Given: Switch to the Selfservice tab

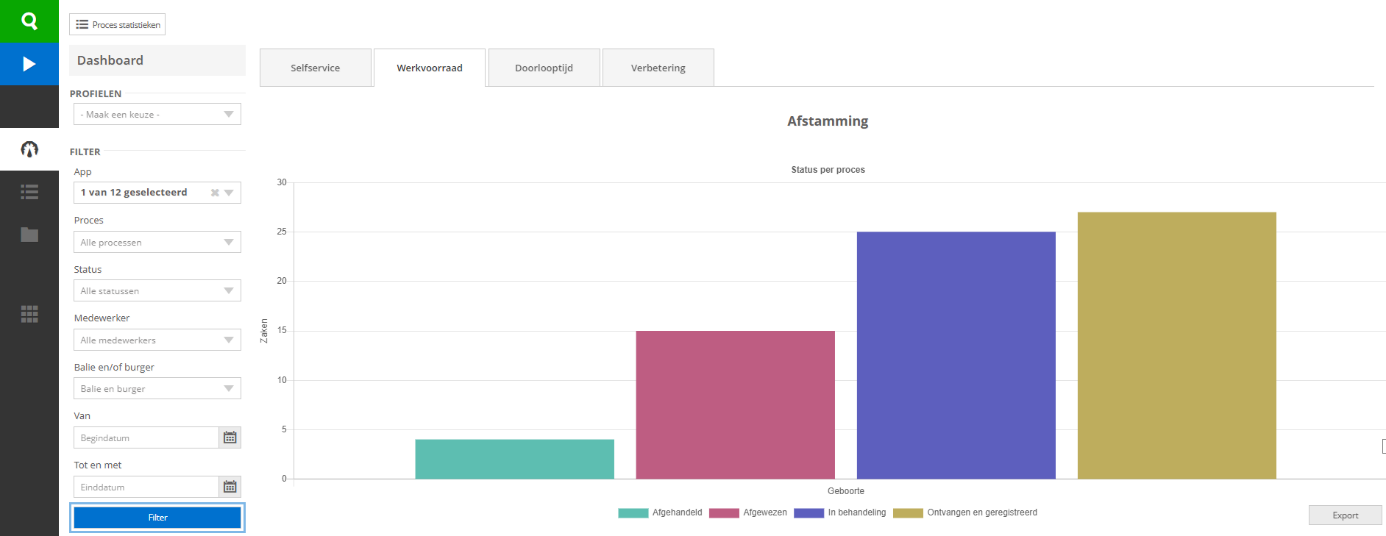Looking at the screenshot, I should click(x=315, y=68).
